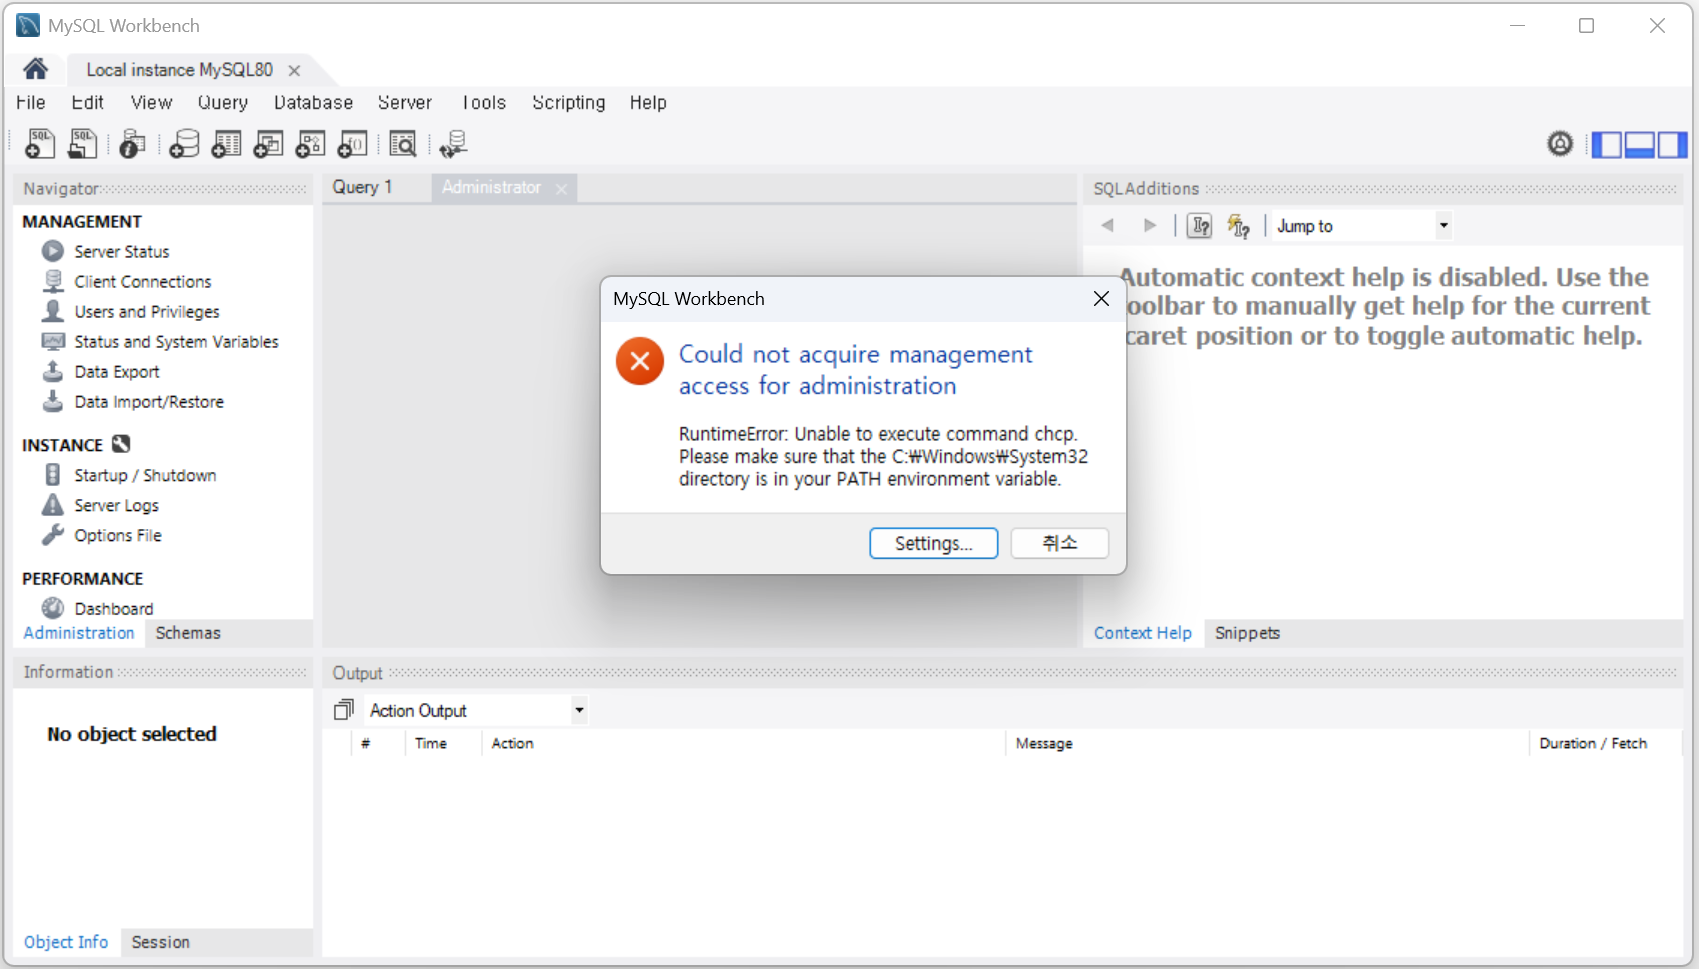The height and width of the screenshot is (969, 1699).
Task: Create new view toolbar icon
Action: [269, 144]
